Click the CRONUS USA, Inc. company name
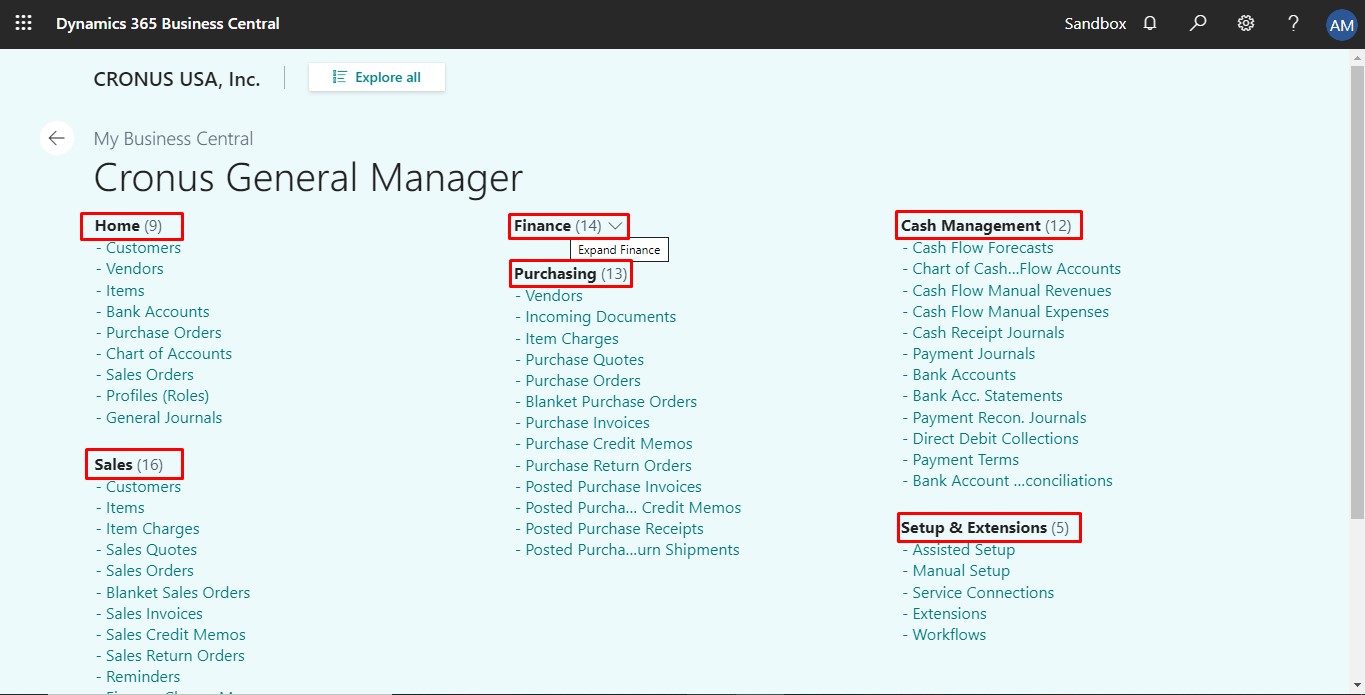Viewport: 1365px width, 695px height. point(177,79)
